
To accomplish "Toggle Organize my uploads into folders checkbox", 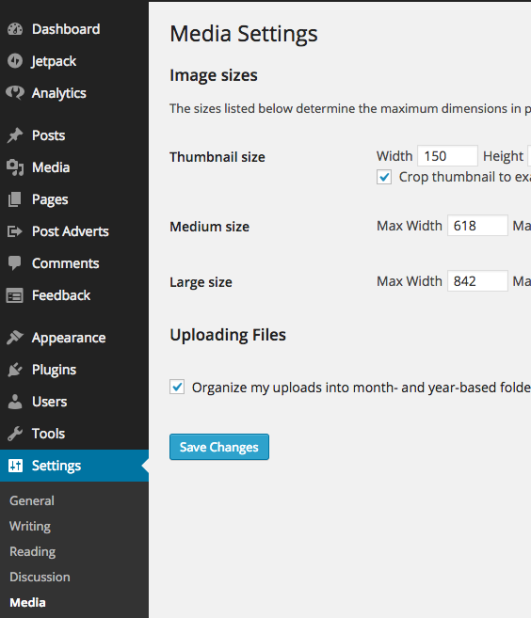I will (x=177, y=387).
